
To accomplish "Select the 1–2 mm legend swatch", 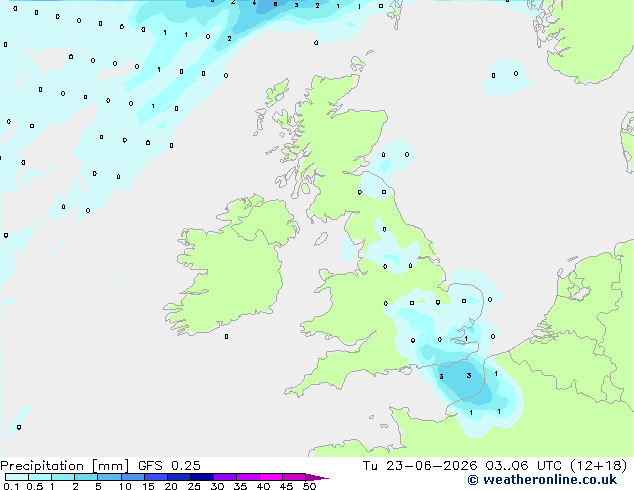I will point(63,477).
